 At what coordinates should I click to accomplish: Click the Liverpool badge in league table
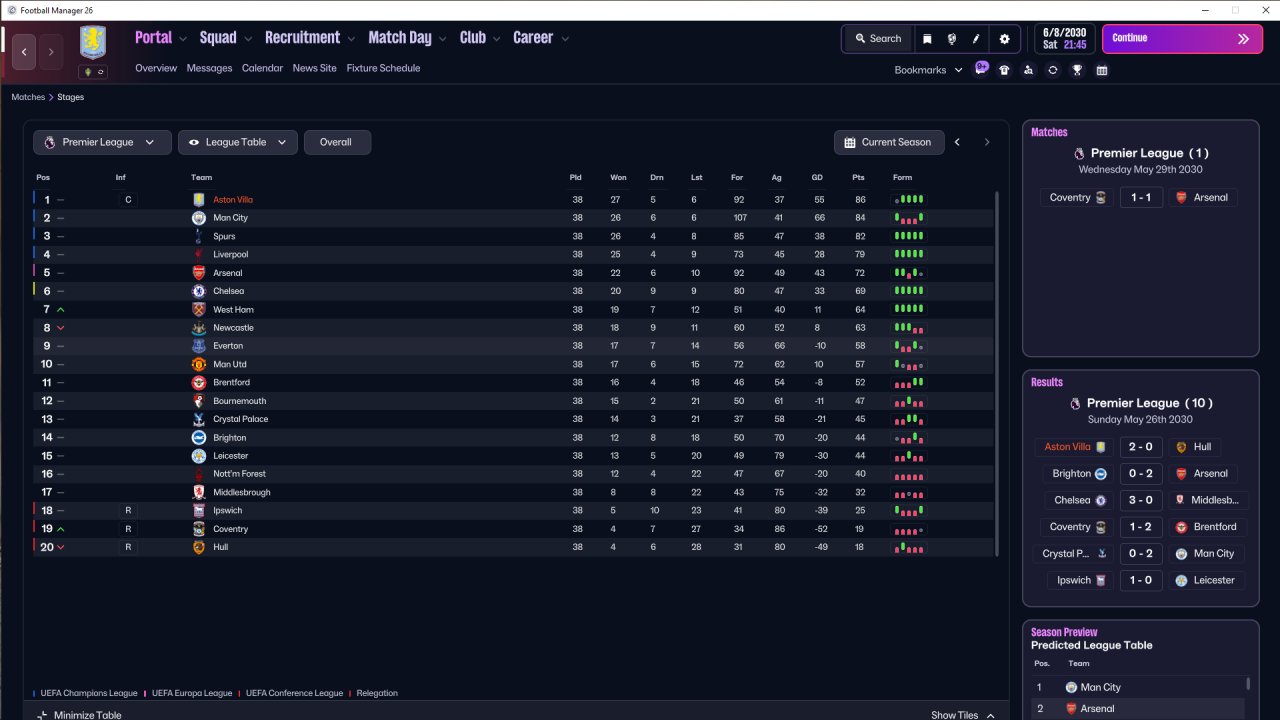pyautogui.click(x=199, y=254)
